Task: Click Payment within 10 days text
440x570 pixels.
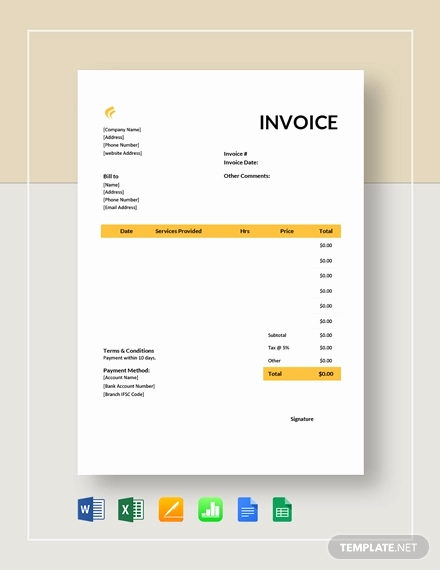Action: pyautogui.click(x=129, y=358)
